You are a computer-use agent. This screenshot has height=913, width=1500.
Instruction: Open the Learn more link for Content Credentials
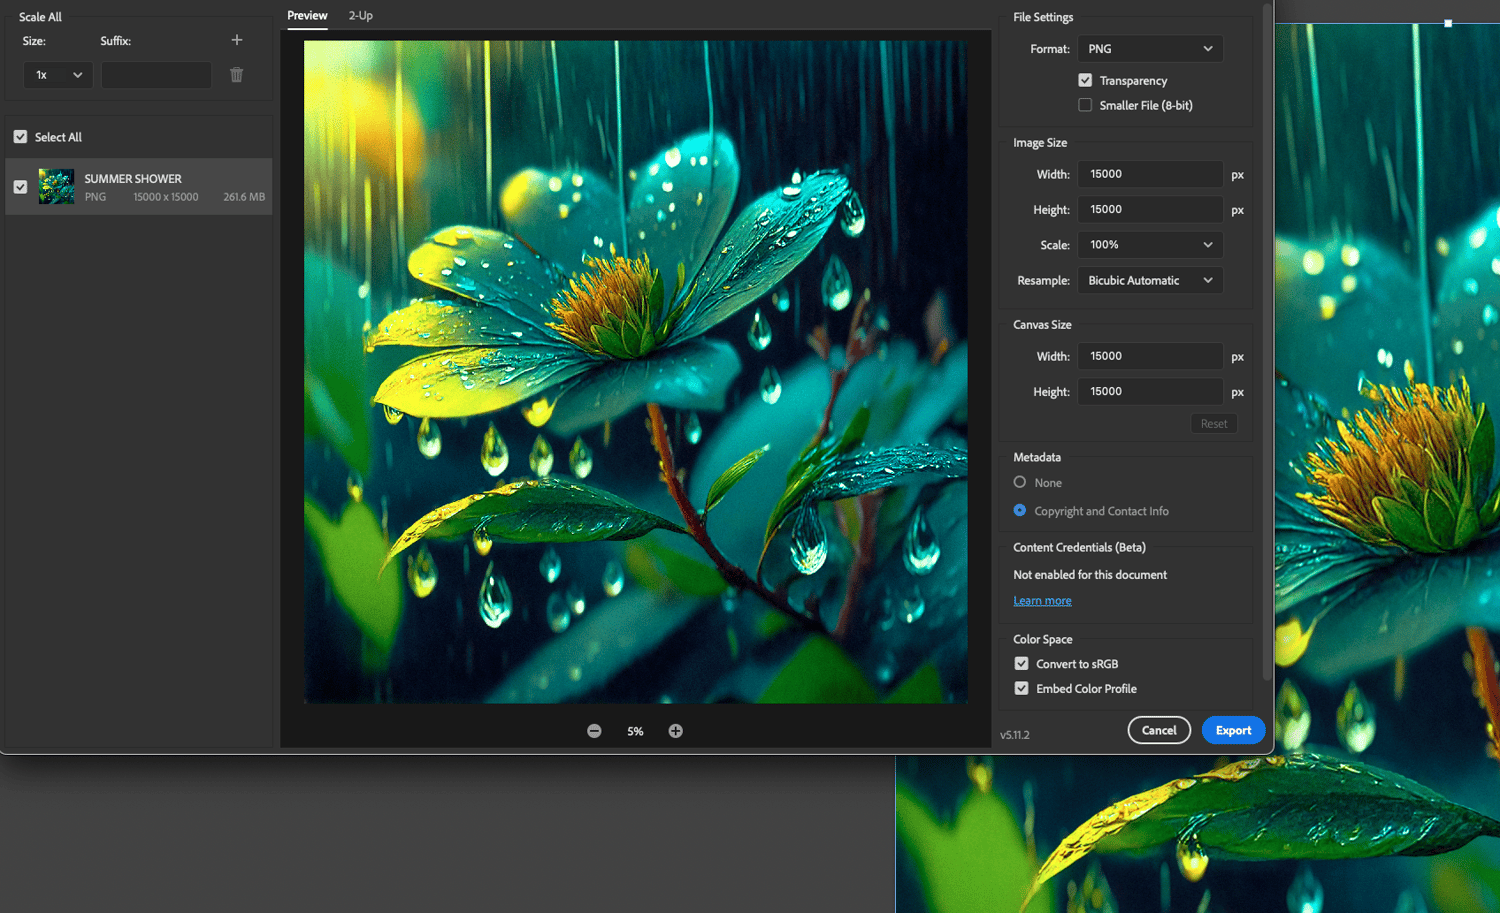1042,601
